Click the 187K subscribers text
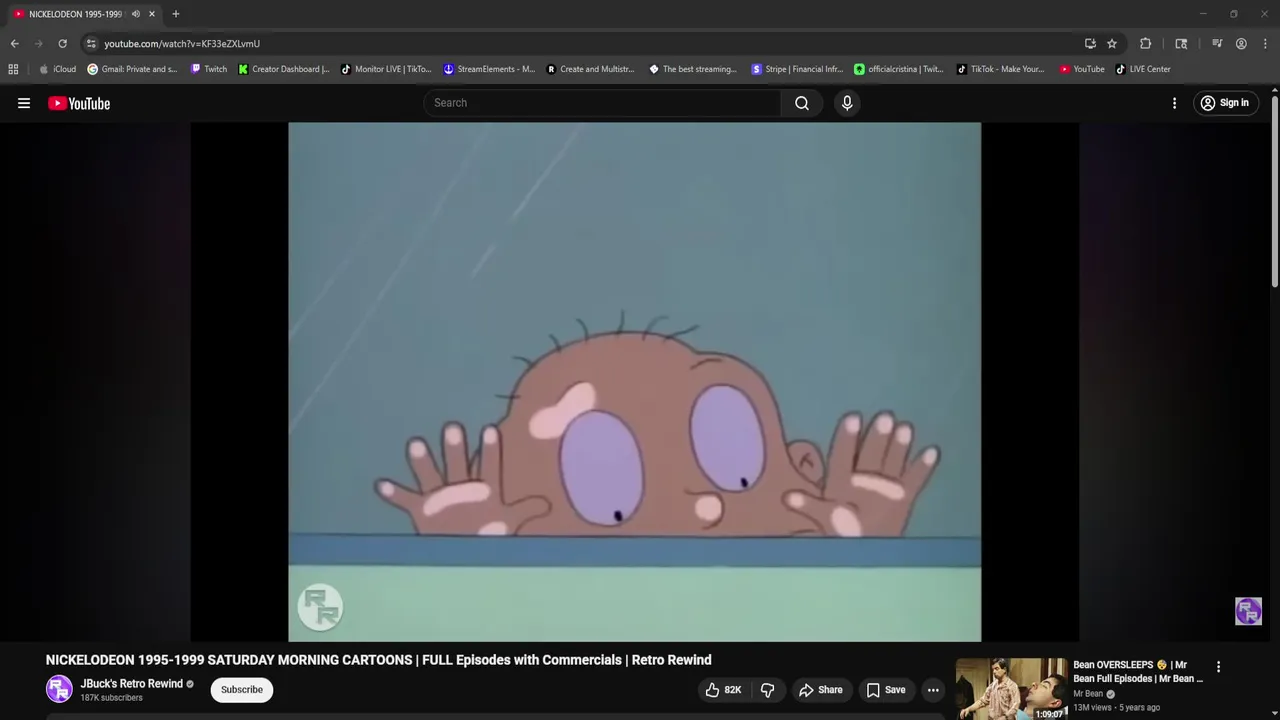The height and width of the screenshot is (720, 1280). tap(111, 698)
